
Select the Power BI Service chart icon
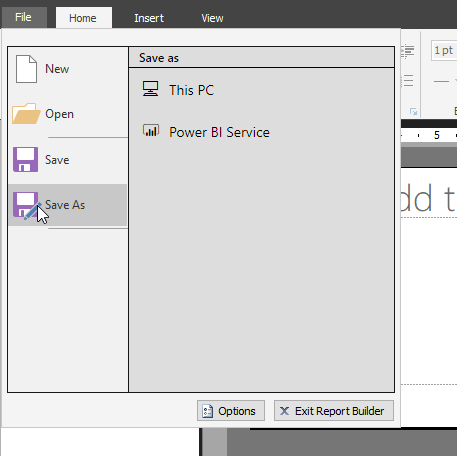(151, 131)
